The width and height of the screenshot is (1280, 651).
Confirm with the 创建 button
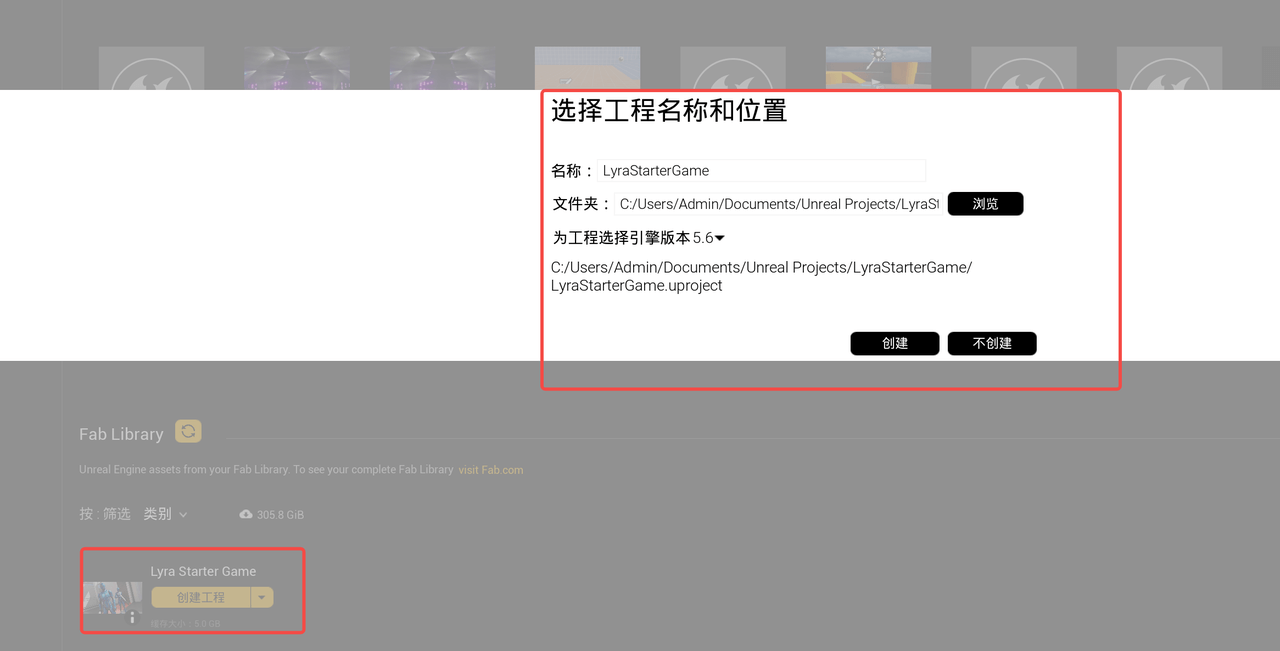(894, 343)
